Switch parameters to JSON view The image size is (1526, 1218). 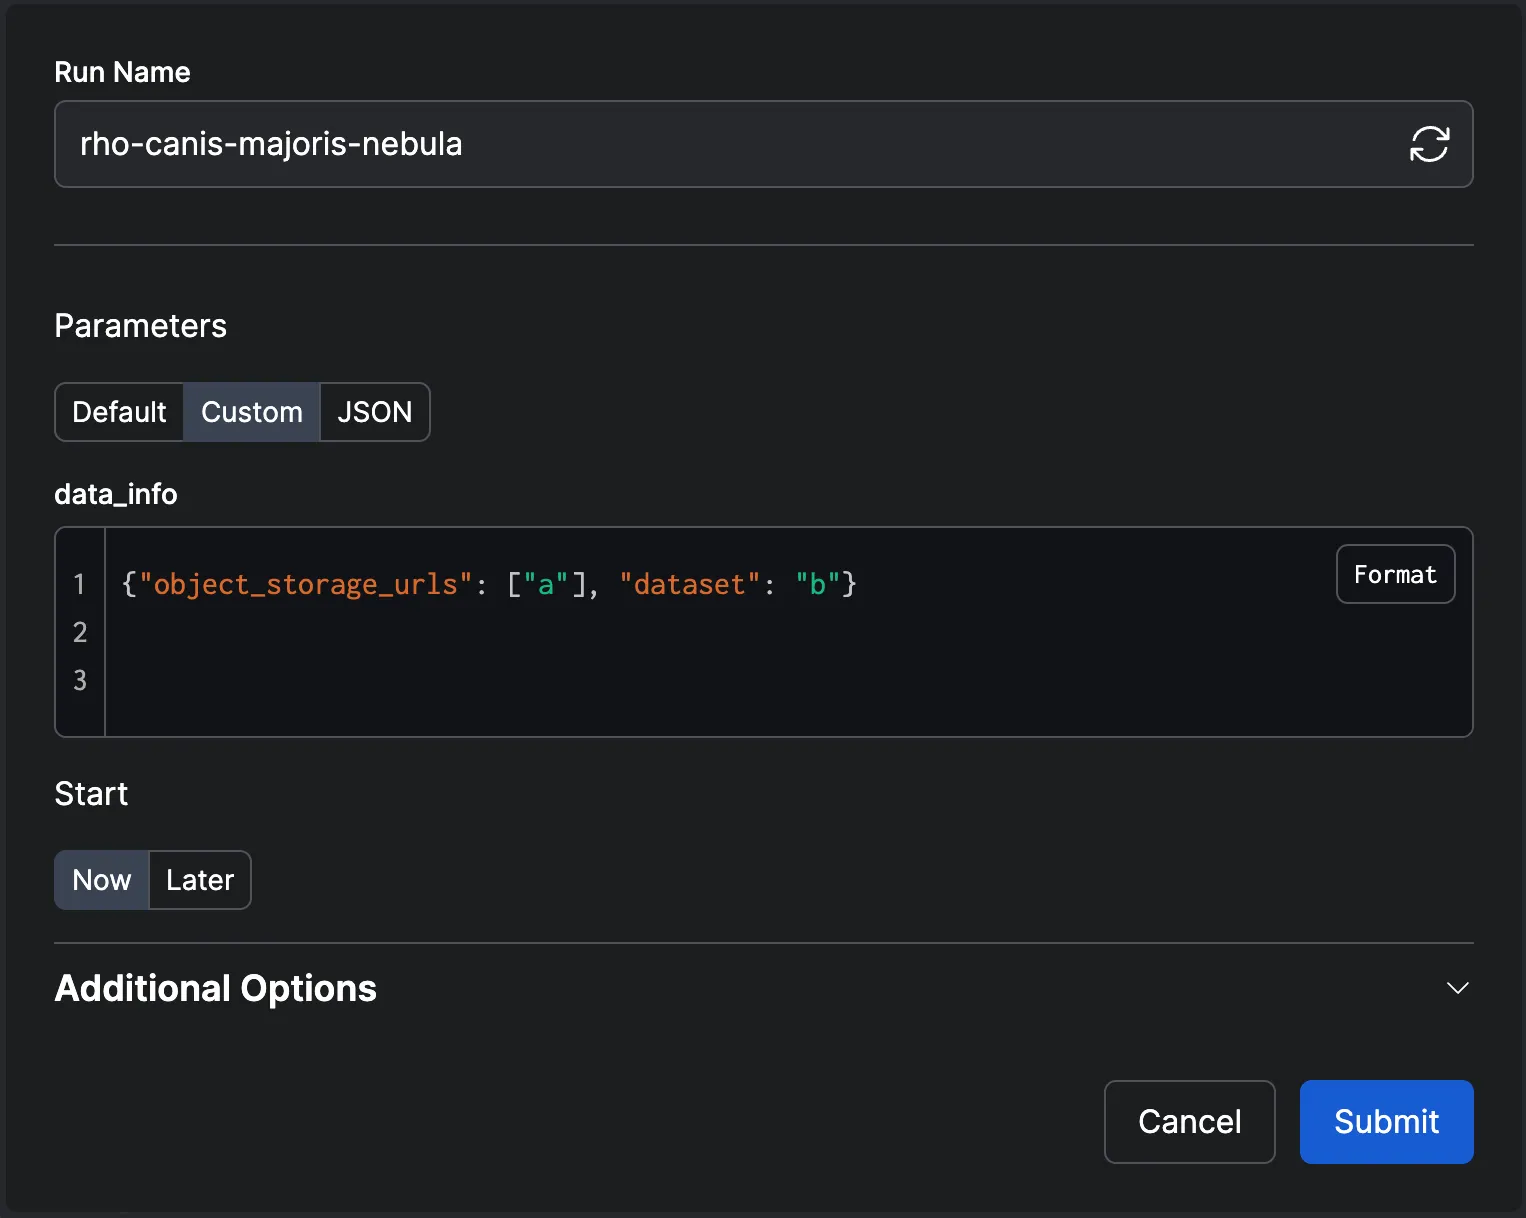[375, 412]
